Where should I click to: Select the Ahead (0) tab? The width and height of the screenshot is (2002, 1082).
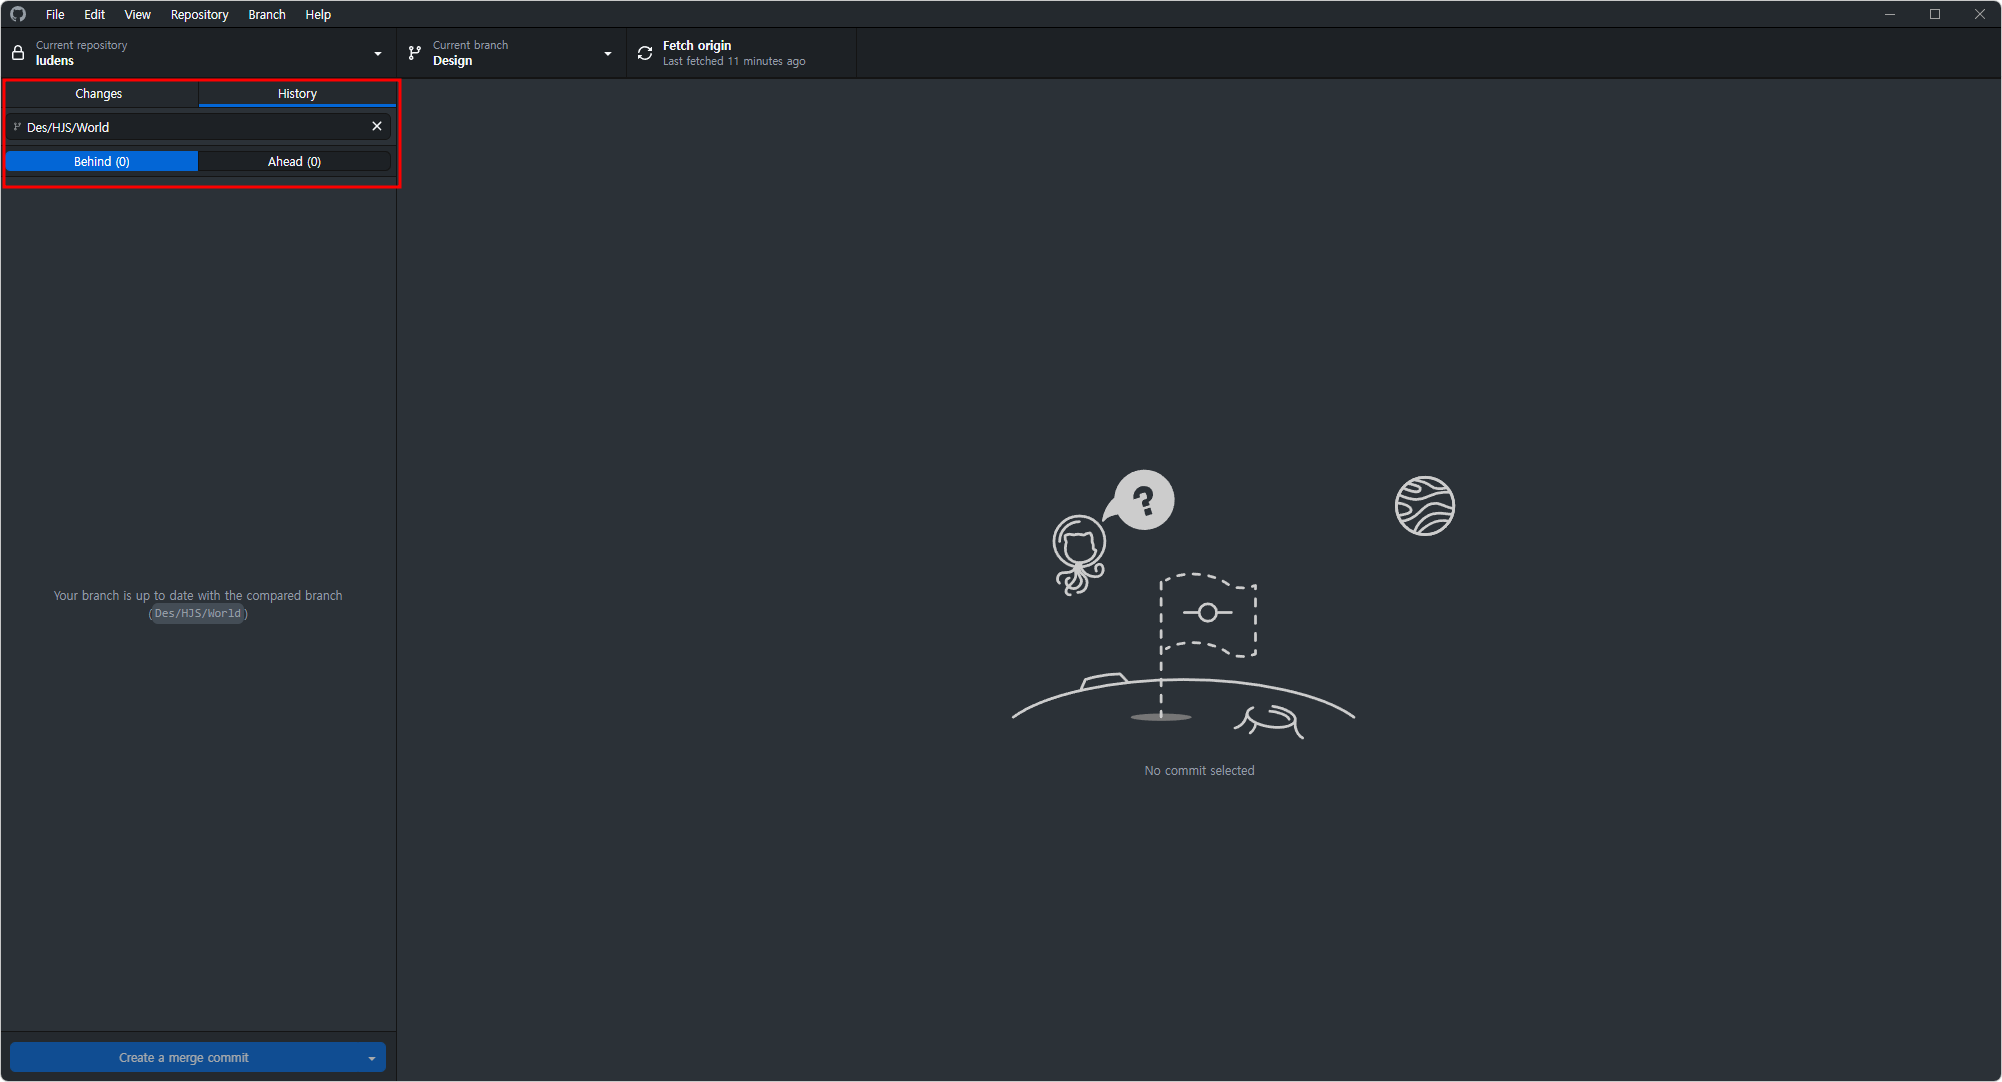[294, 161]
